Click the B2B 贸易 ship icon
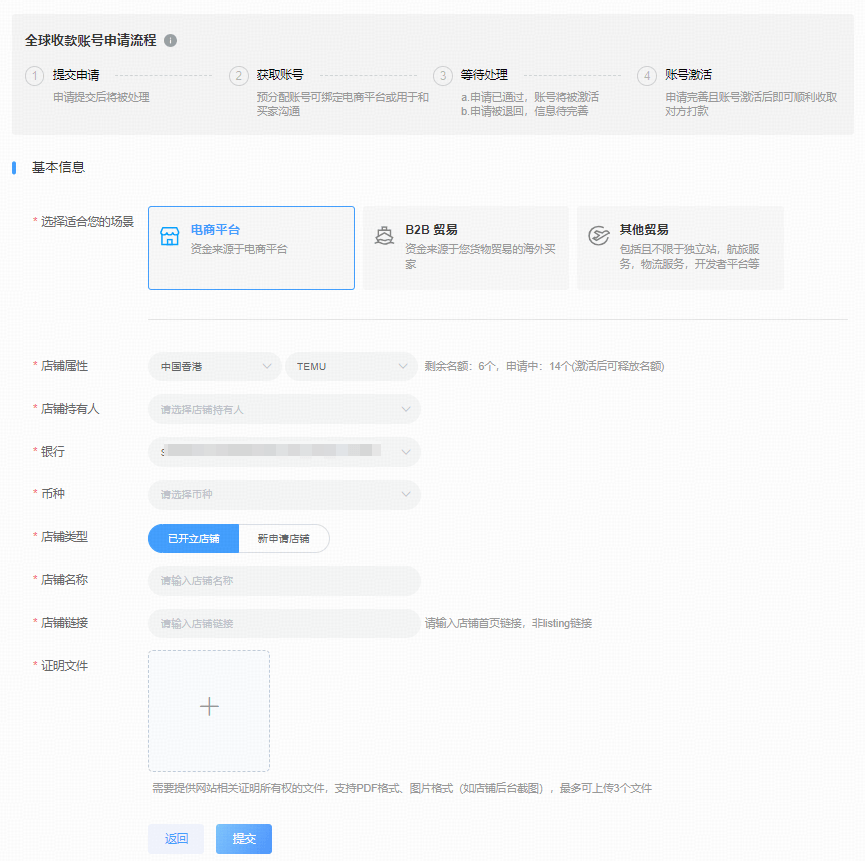This screenshot has width=865, height=861. pos(384,236)
